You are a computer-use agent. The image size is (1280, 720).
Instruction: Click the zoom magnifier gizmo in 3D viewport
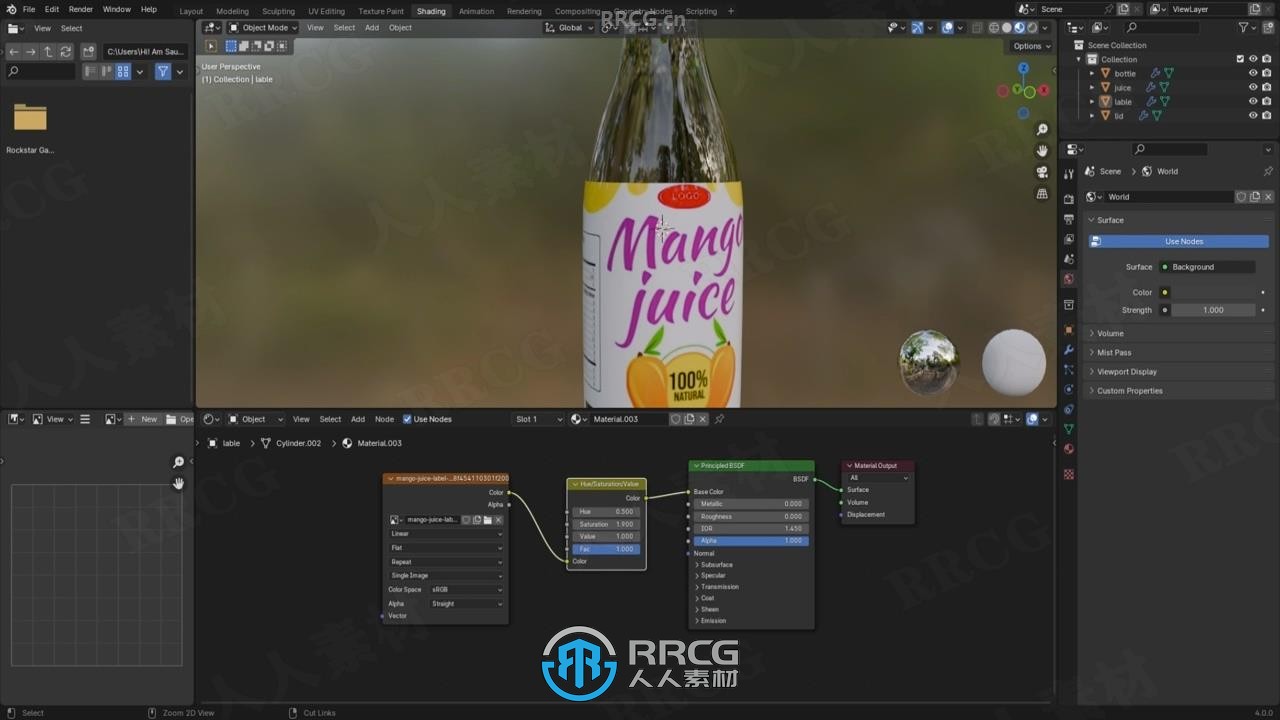click(1042, 130)
